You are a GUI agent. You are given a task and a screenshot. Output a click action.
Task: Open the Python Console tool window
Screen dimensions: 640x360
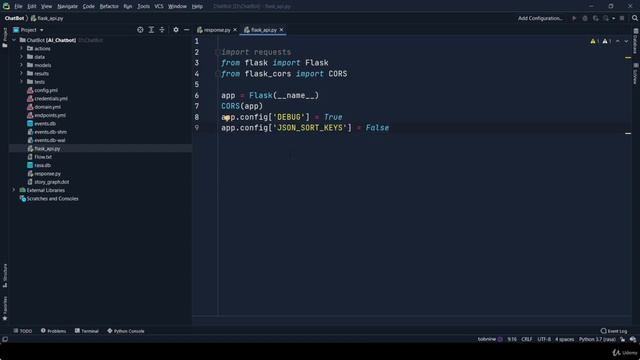[x=126, y=331]
